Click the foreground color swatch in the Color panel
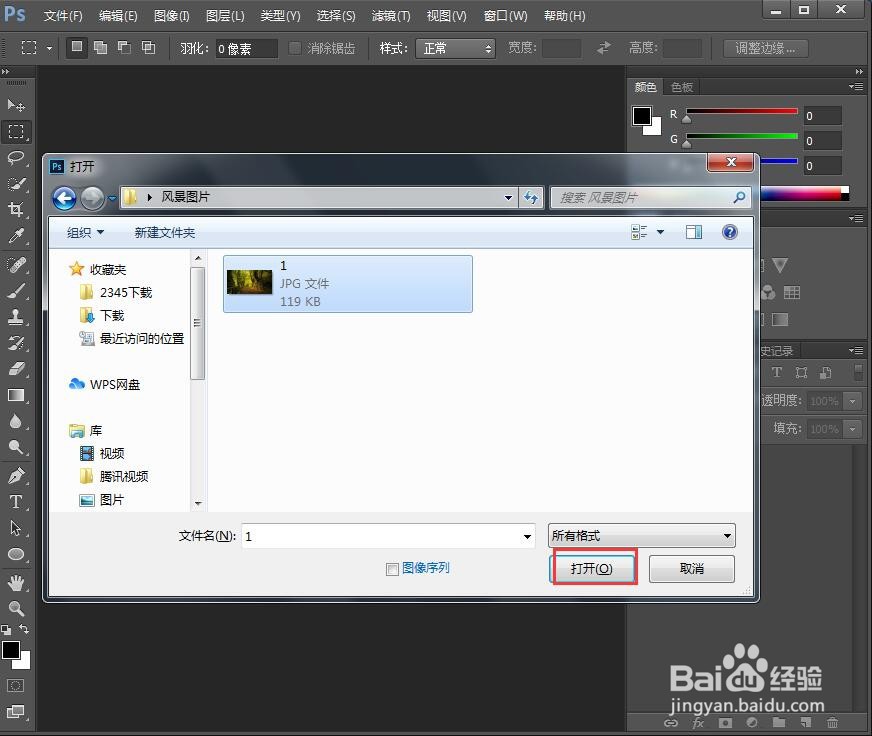Image resolution: width=872 pixels, height=736 pixels. coord(642,116)
